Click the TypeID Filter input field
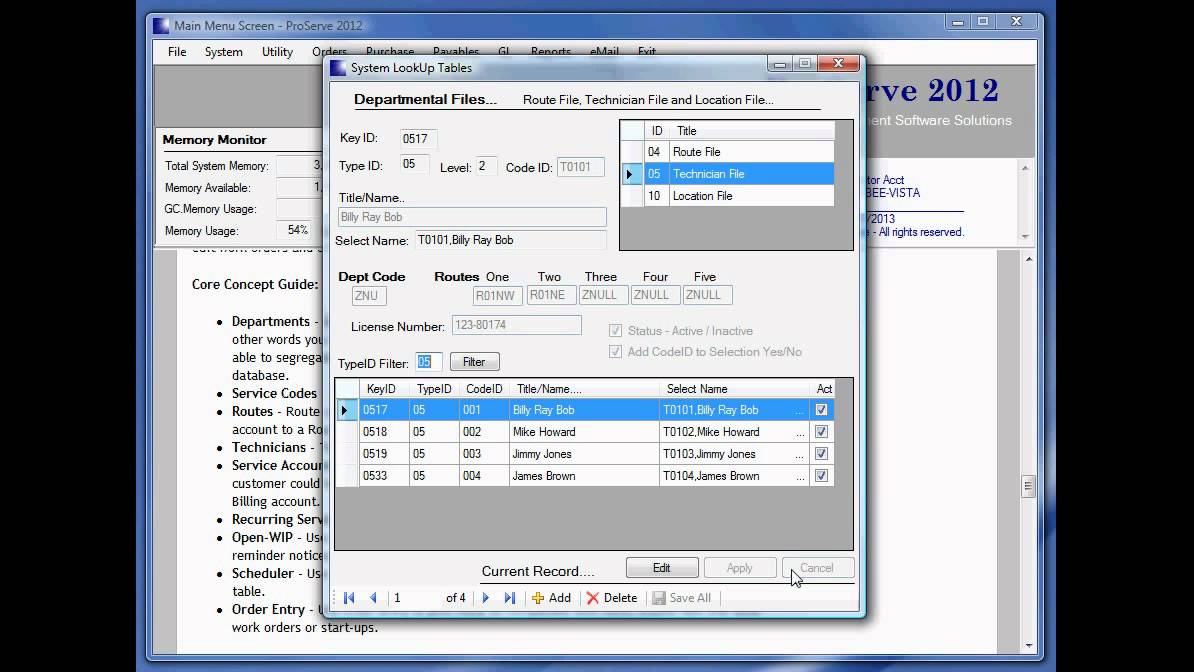The image size is (1194, 672). pyautogui.click(x=428, y=362)
